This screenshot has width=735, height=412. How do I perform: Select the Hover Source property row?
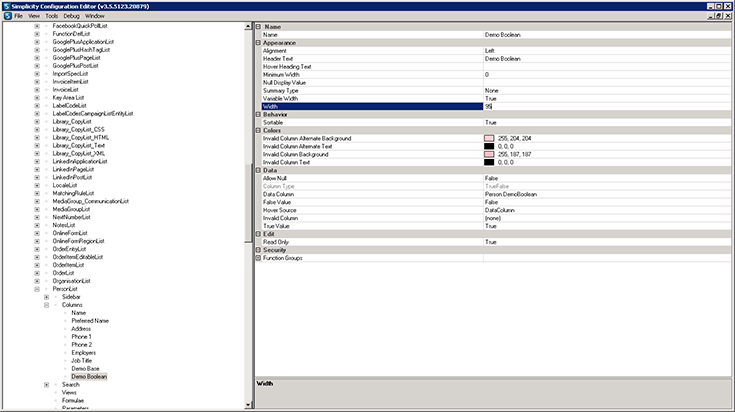click(x=495, y=210)
